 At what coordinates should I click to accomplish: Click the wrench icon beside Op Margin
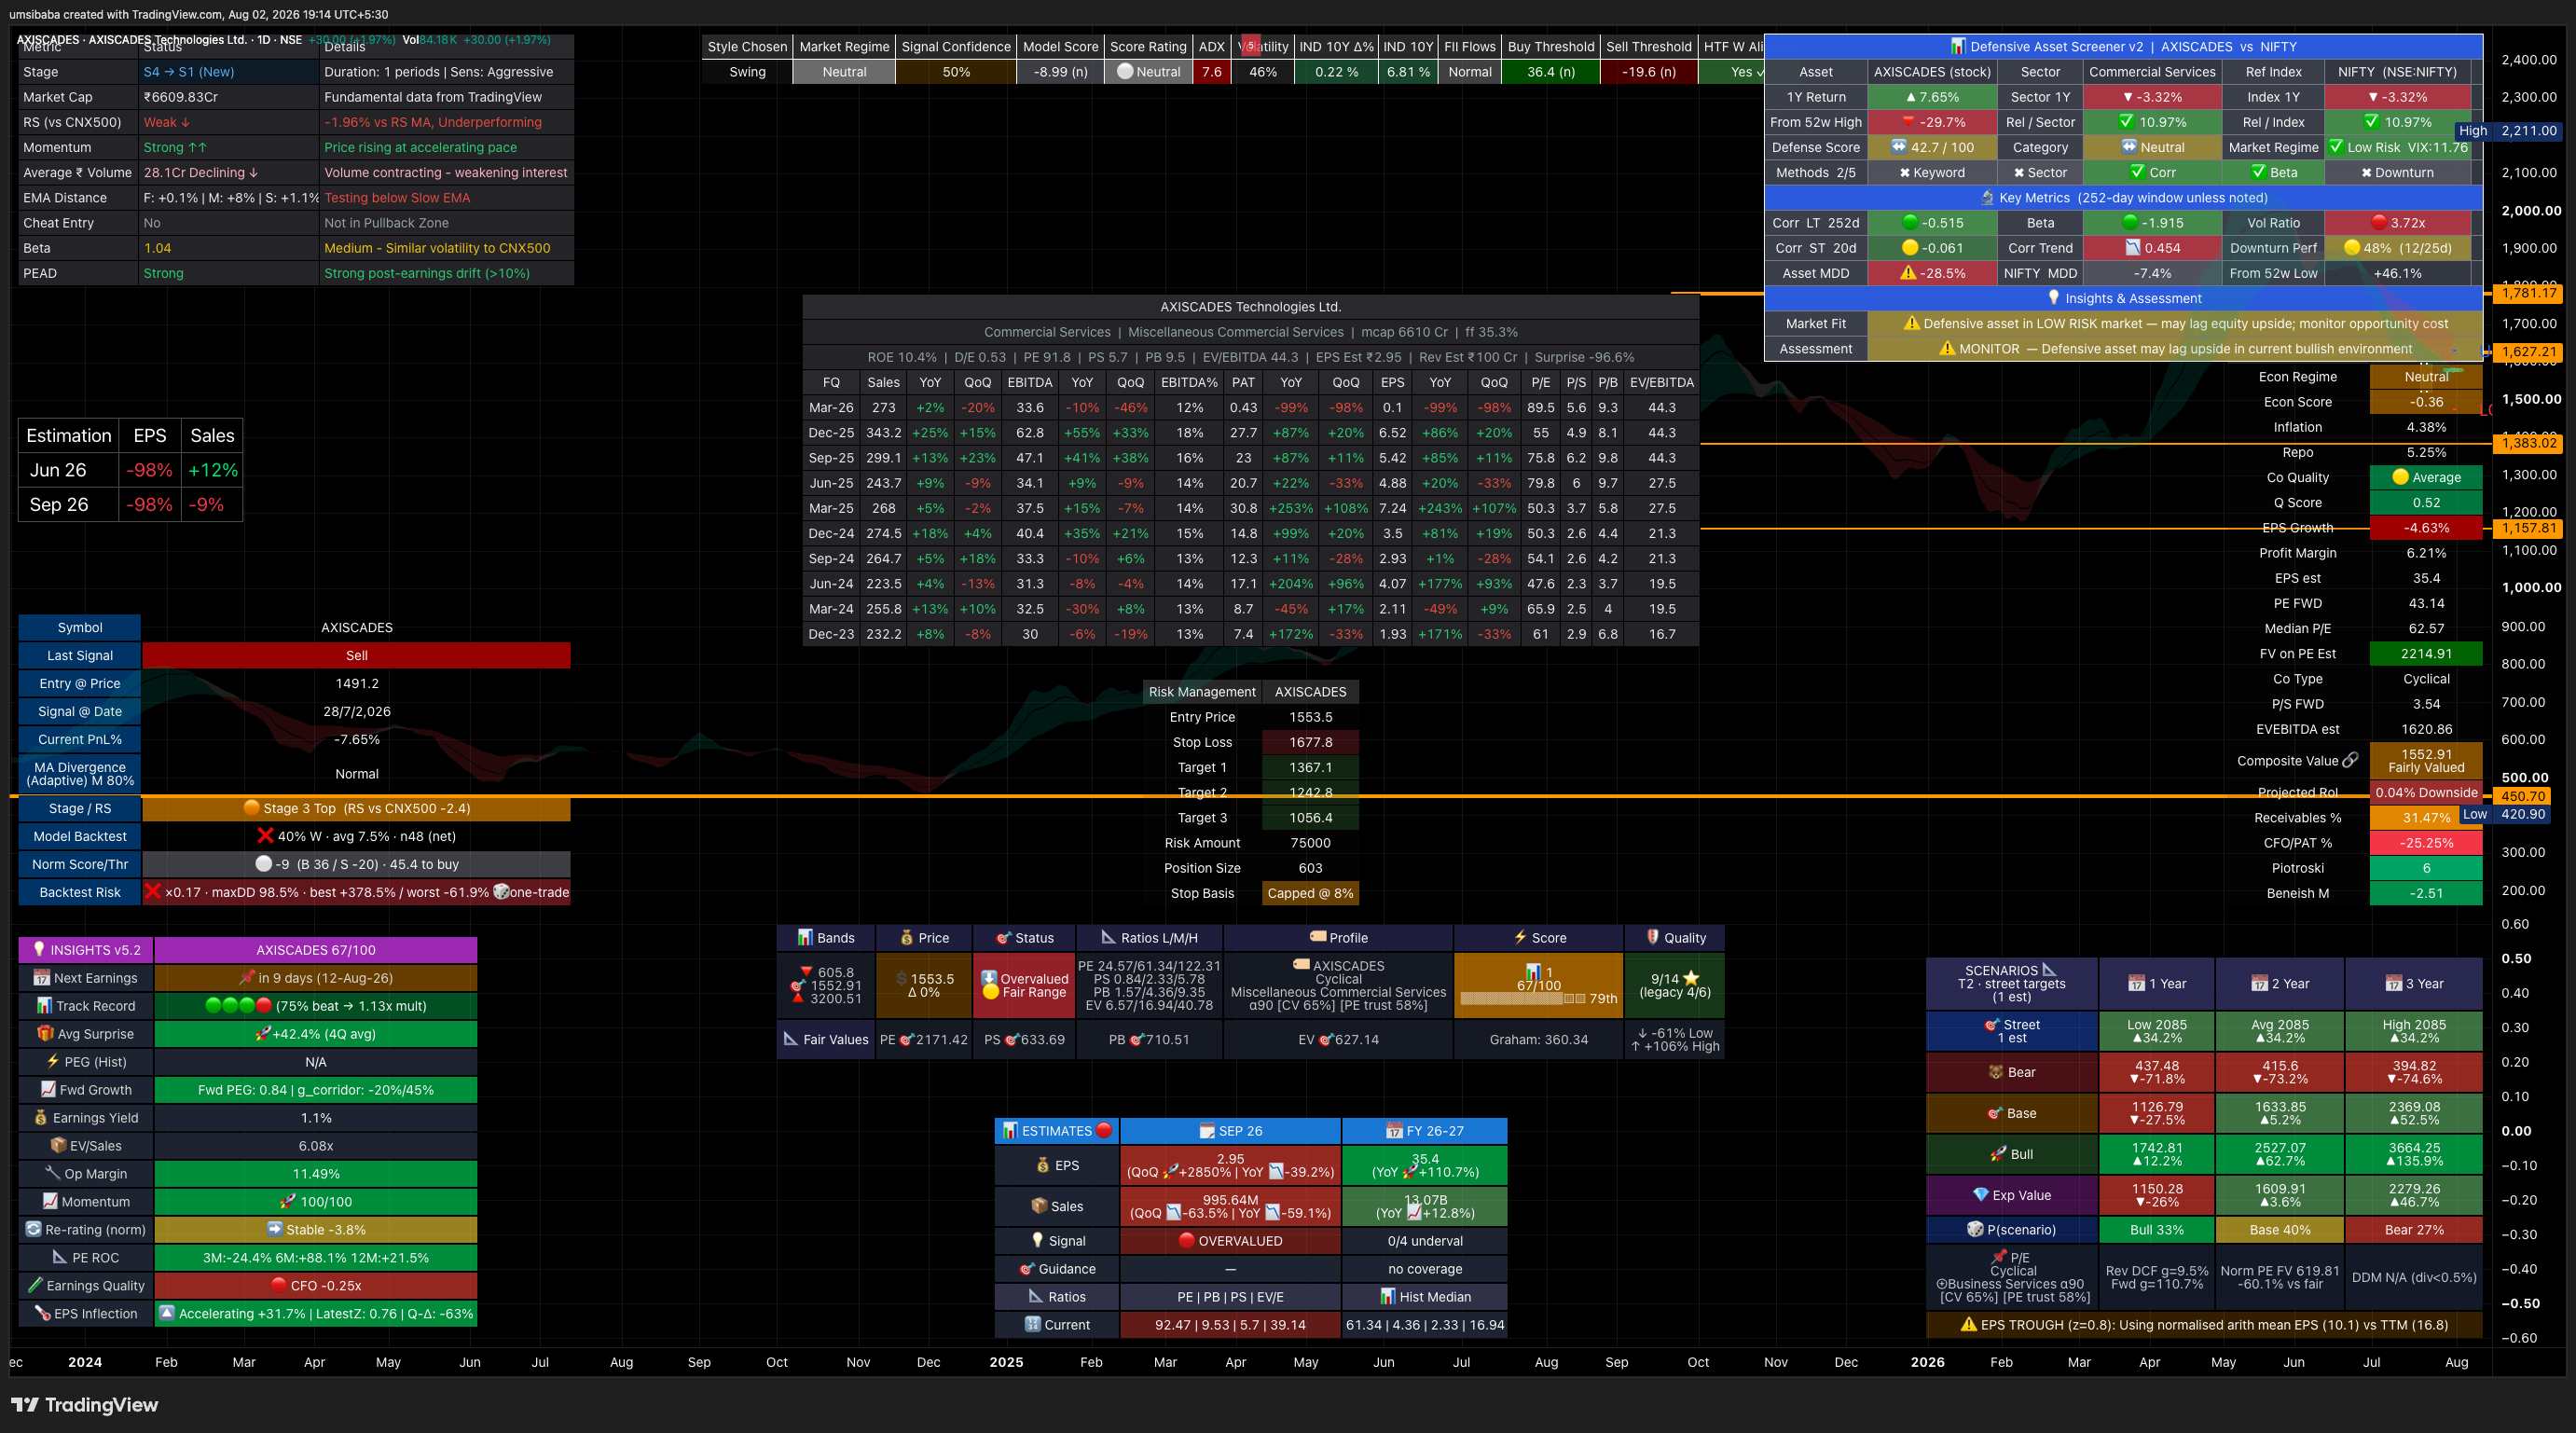[53, 1174]
